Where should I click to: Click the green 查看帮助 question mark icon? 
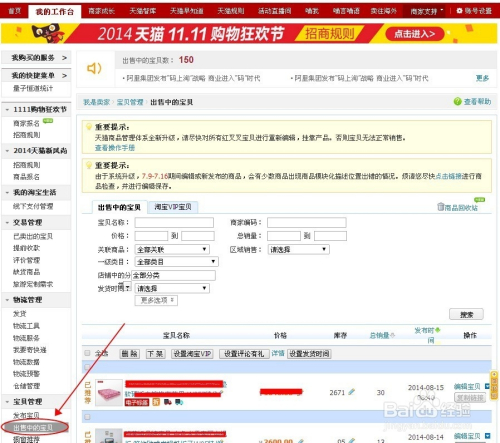(458, 101)
